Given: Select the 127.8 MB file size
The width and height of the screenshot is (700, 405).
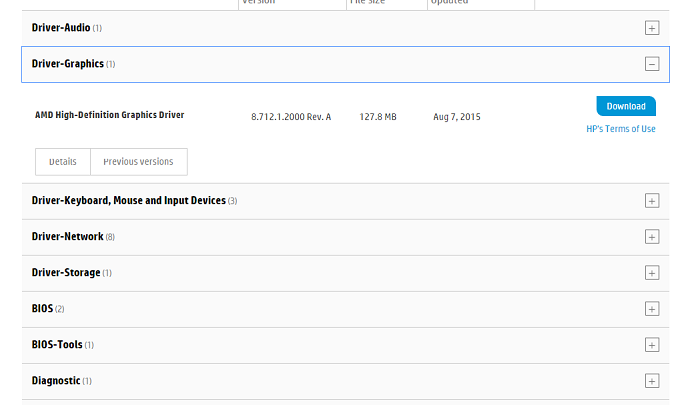Looking at the screenshot, I should (378, 117).
